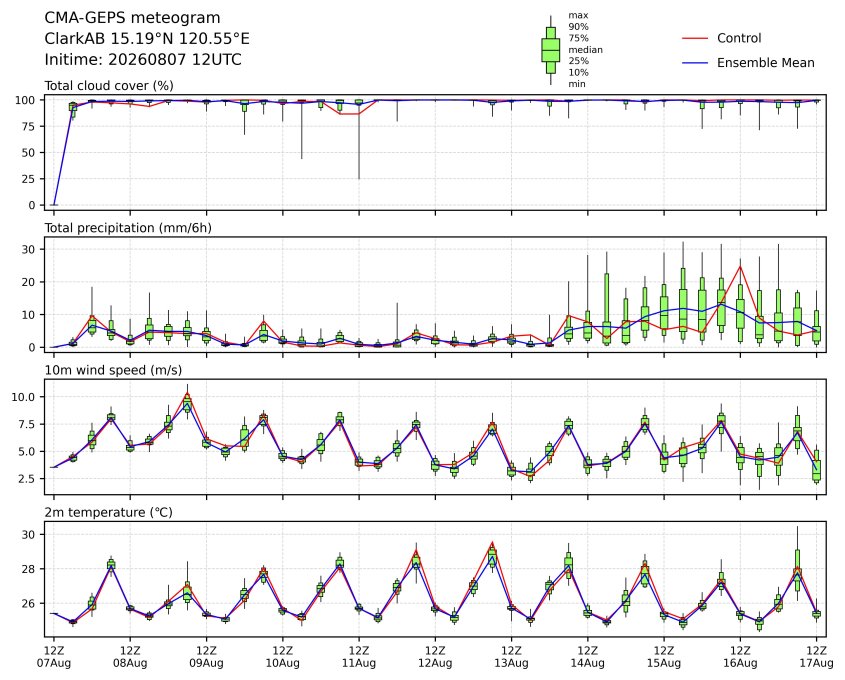845x680 pixels.
Task: Click the 'Initime: 20260807 12UTC' text
Action: point(143,59)
